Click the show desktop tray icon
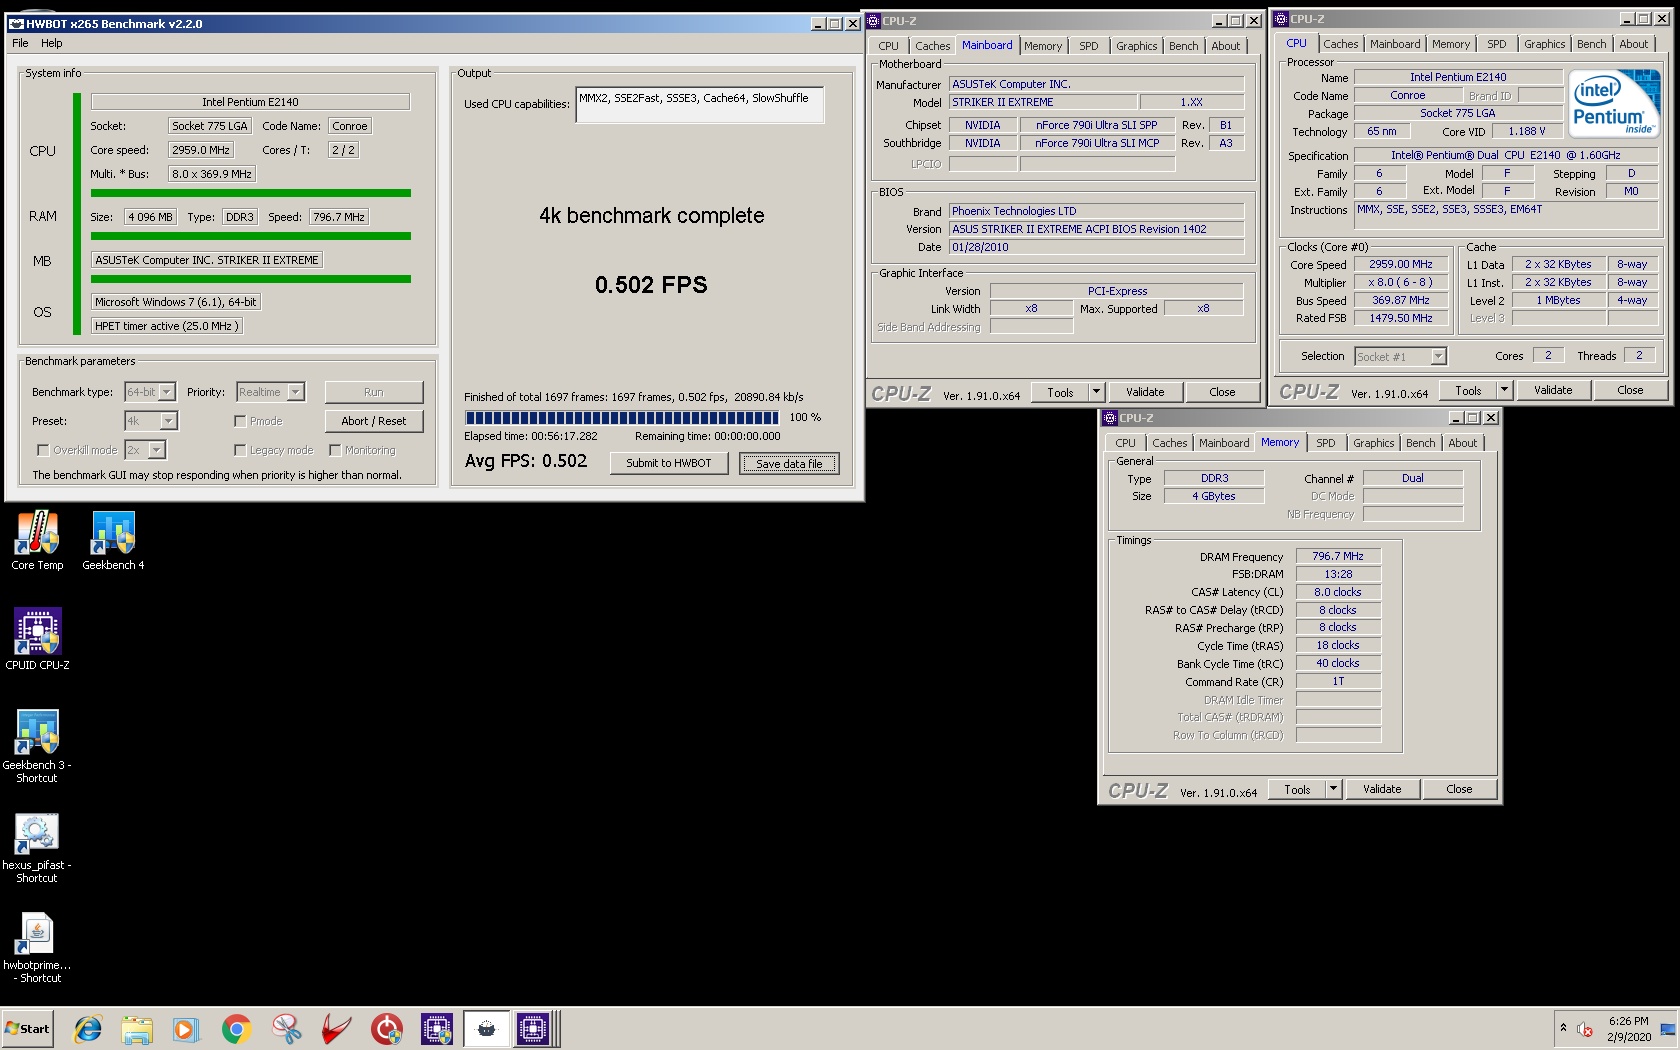Screen dimensions: 1680x1050 (1667, 1029)
